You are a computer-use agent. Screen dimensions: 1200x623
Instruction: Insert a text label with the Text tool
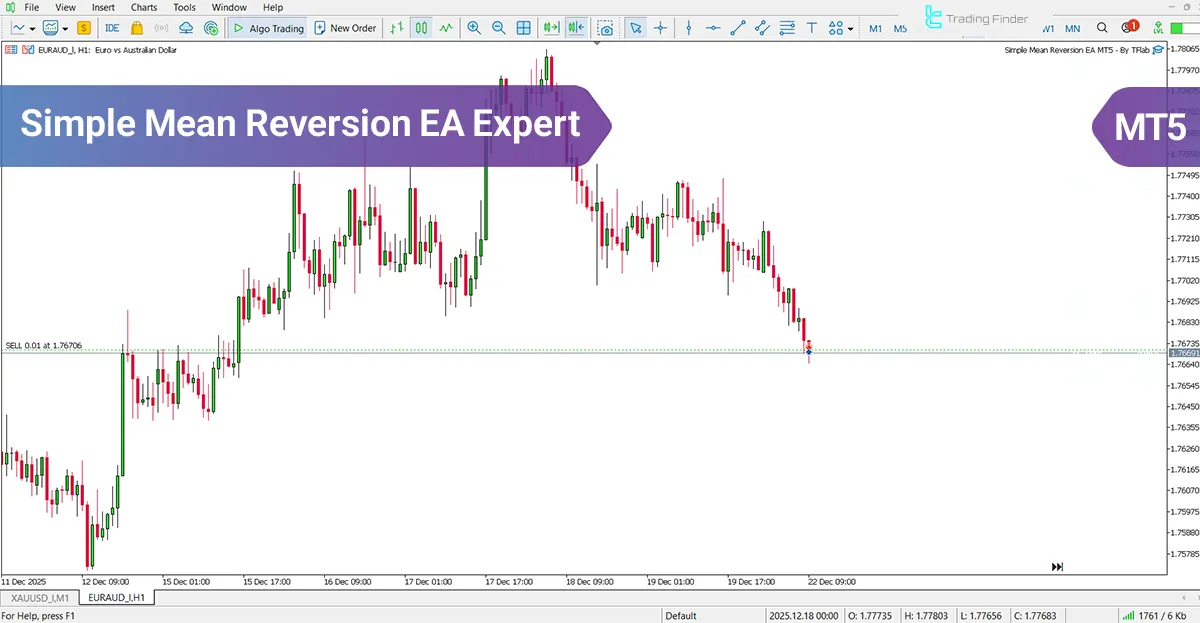(810, 28)
